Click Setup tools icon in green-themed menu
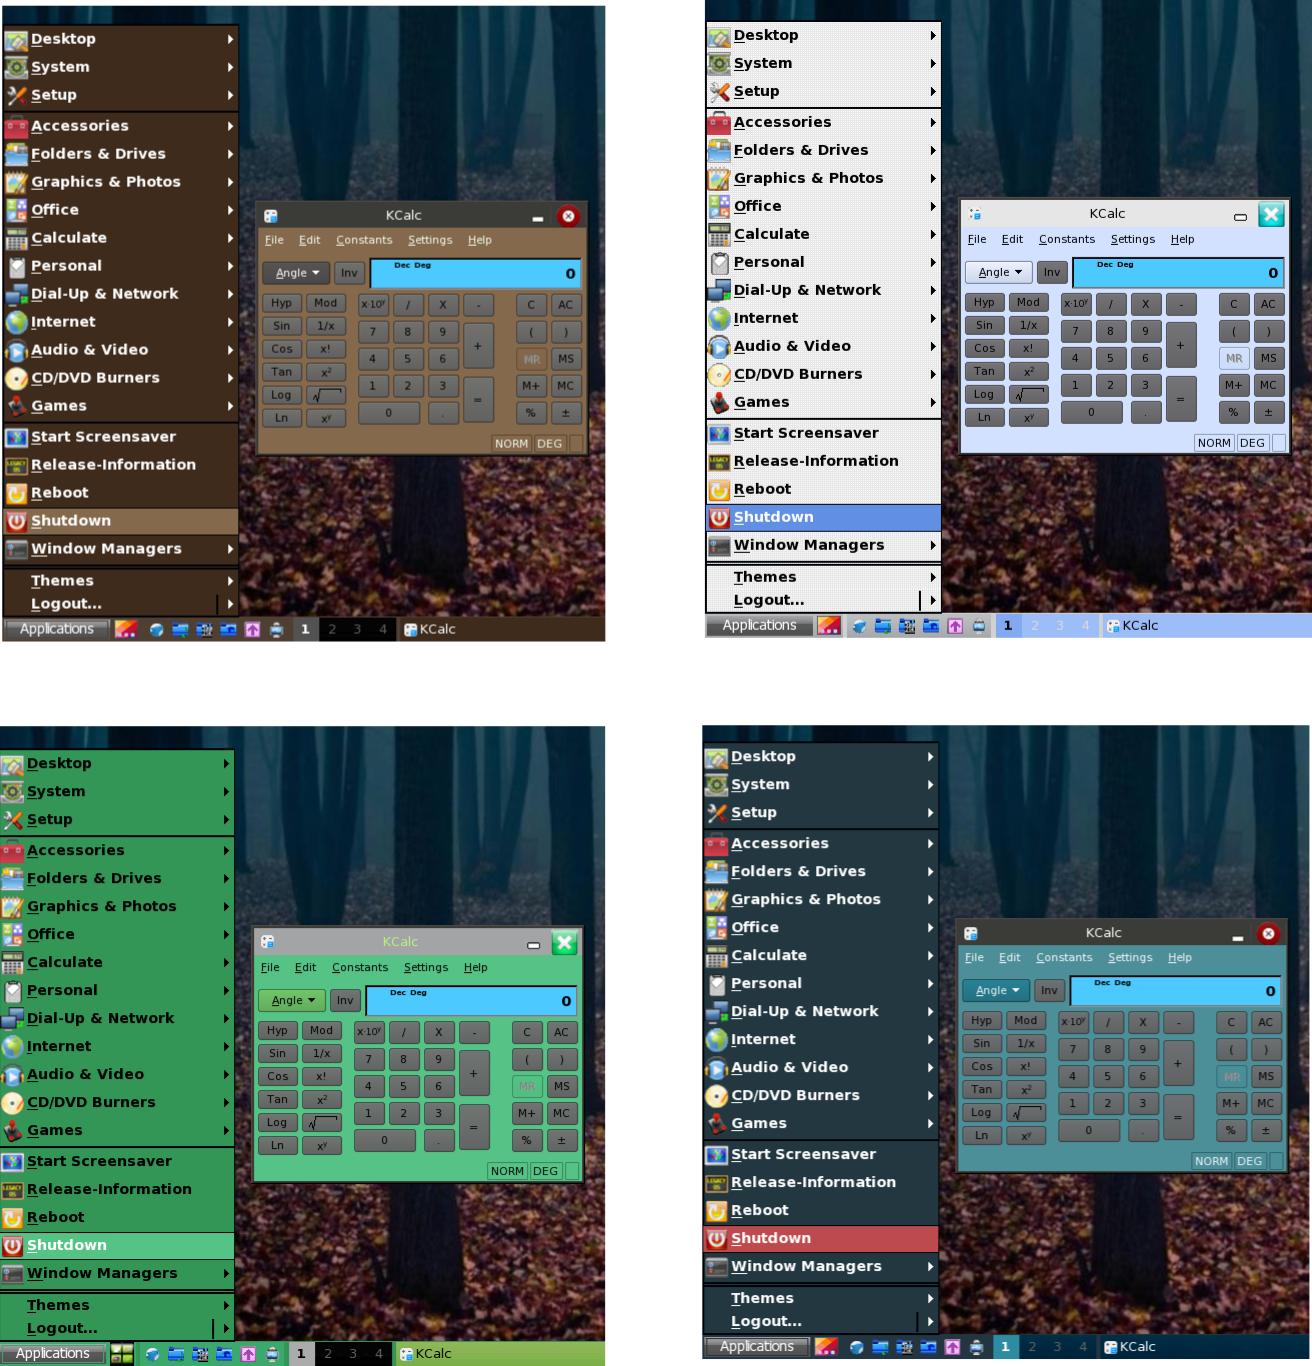The height and width of the screenshot is (1366, 1312). pyautogui.click(x=12, y=819)
